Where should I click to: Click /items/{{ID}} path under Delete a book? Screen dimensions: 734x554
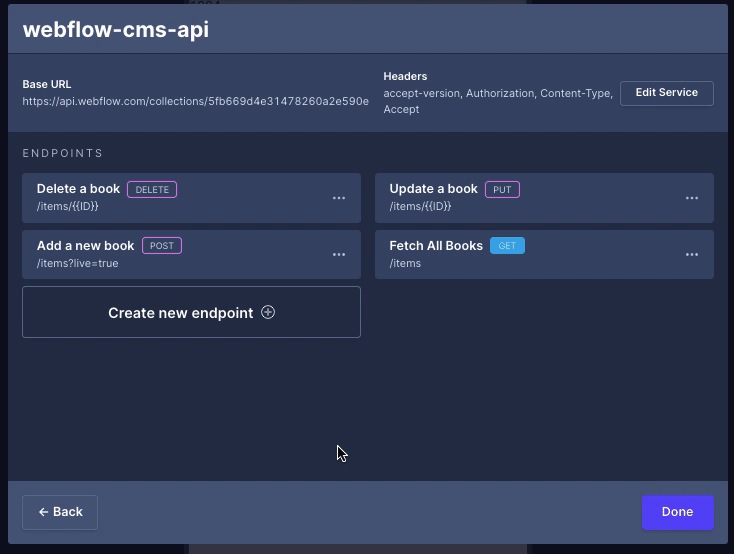point(67,206)
